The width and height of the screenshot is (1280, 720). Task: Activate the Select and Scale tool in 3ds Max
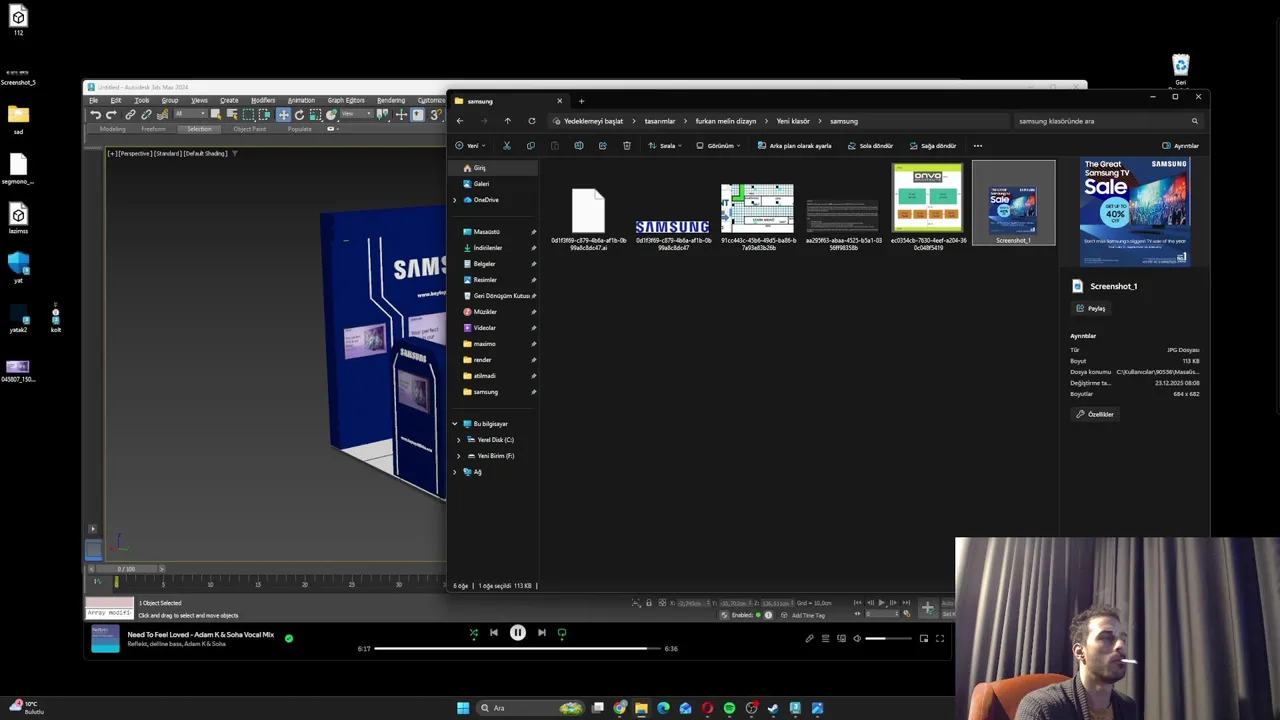tap(315, 115)
